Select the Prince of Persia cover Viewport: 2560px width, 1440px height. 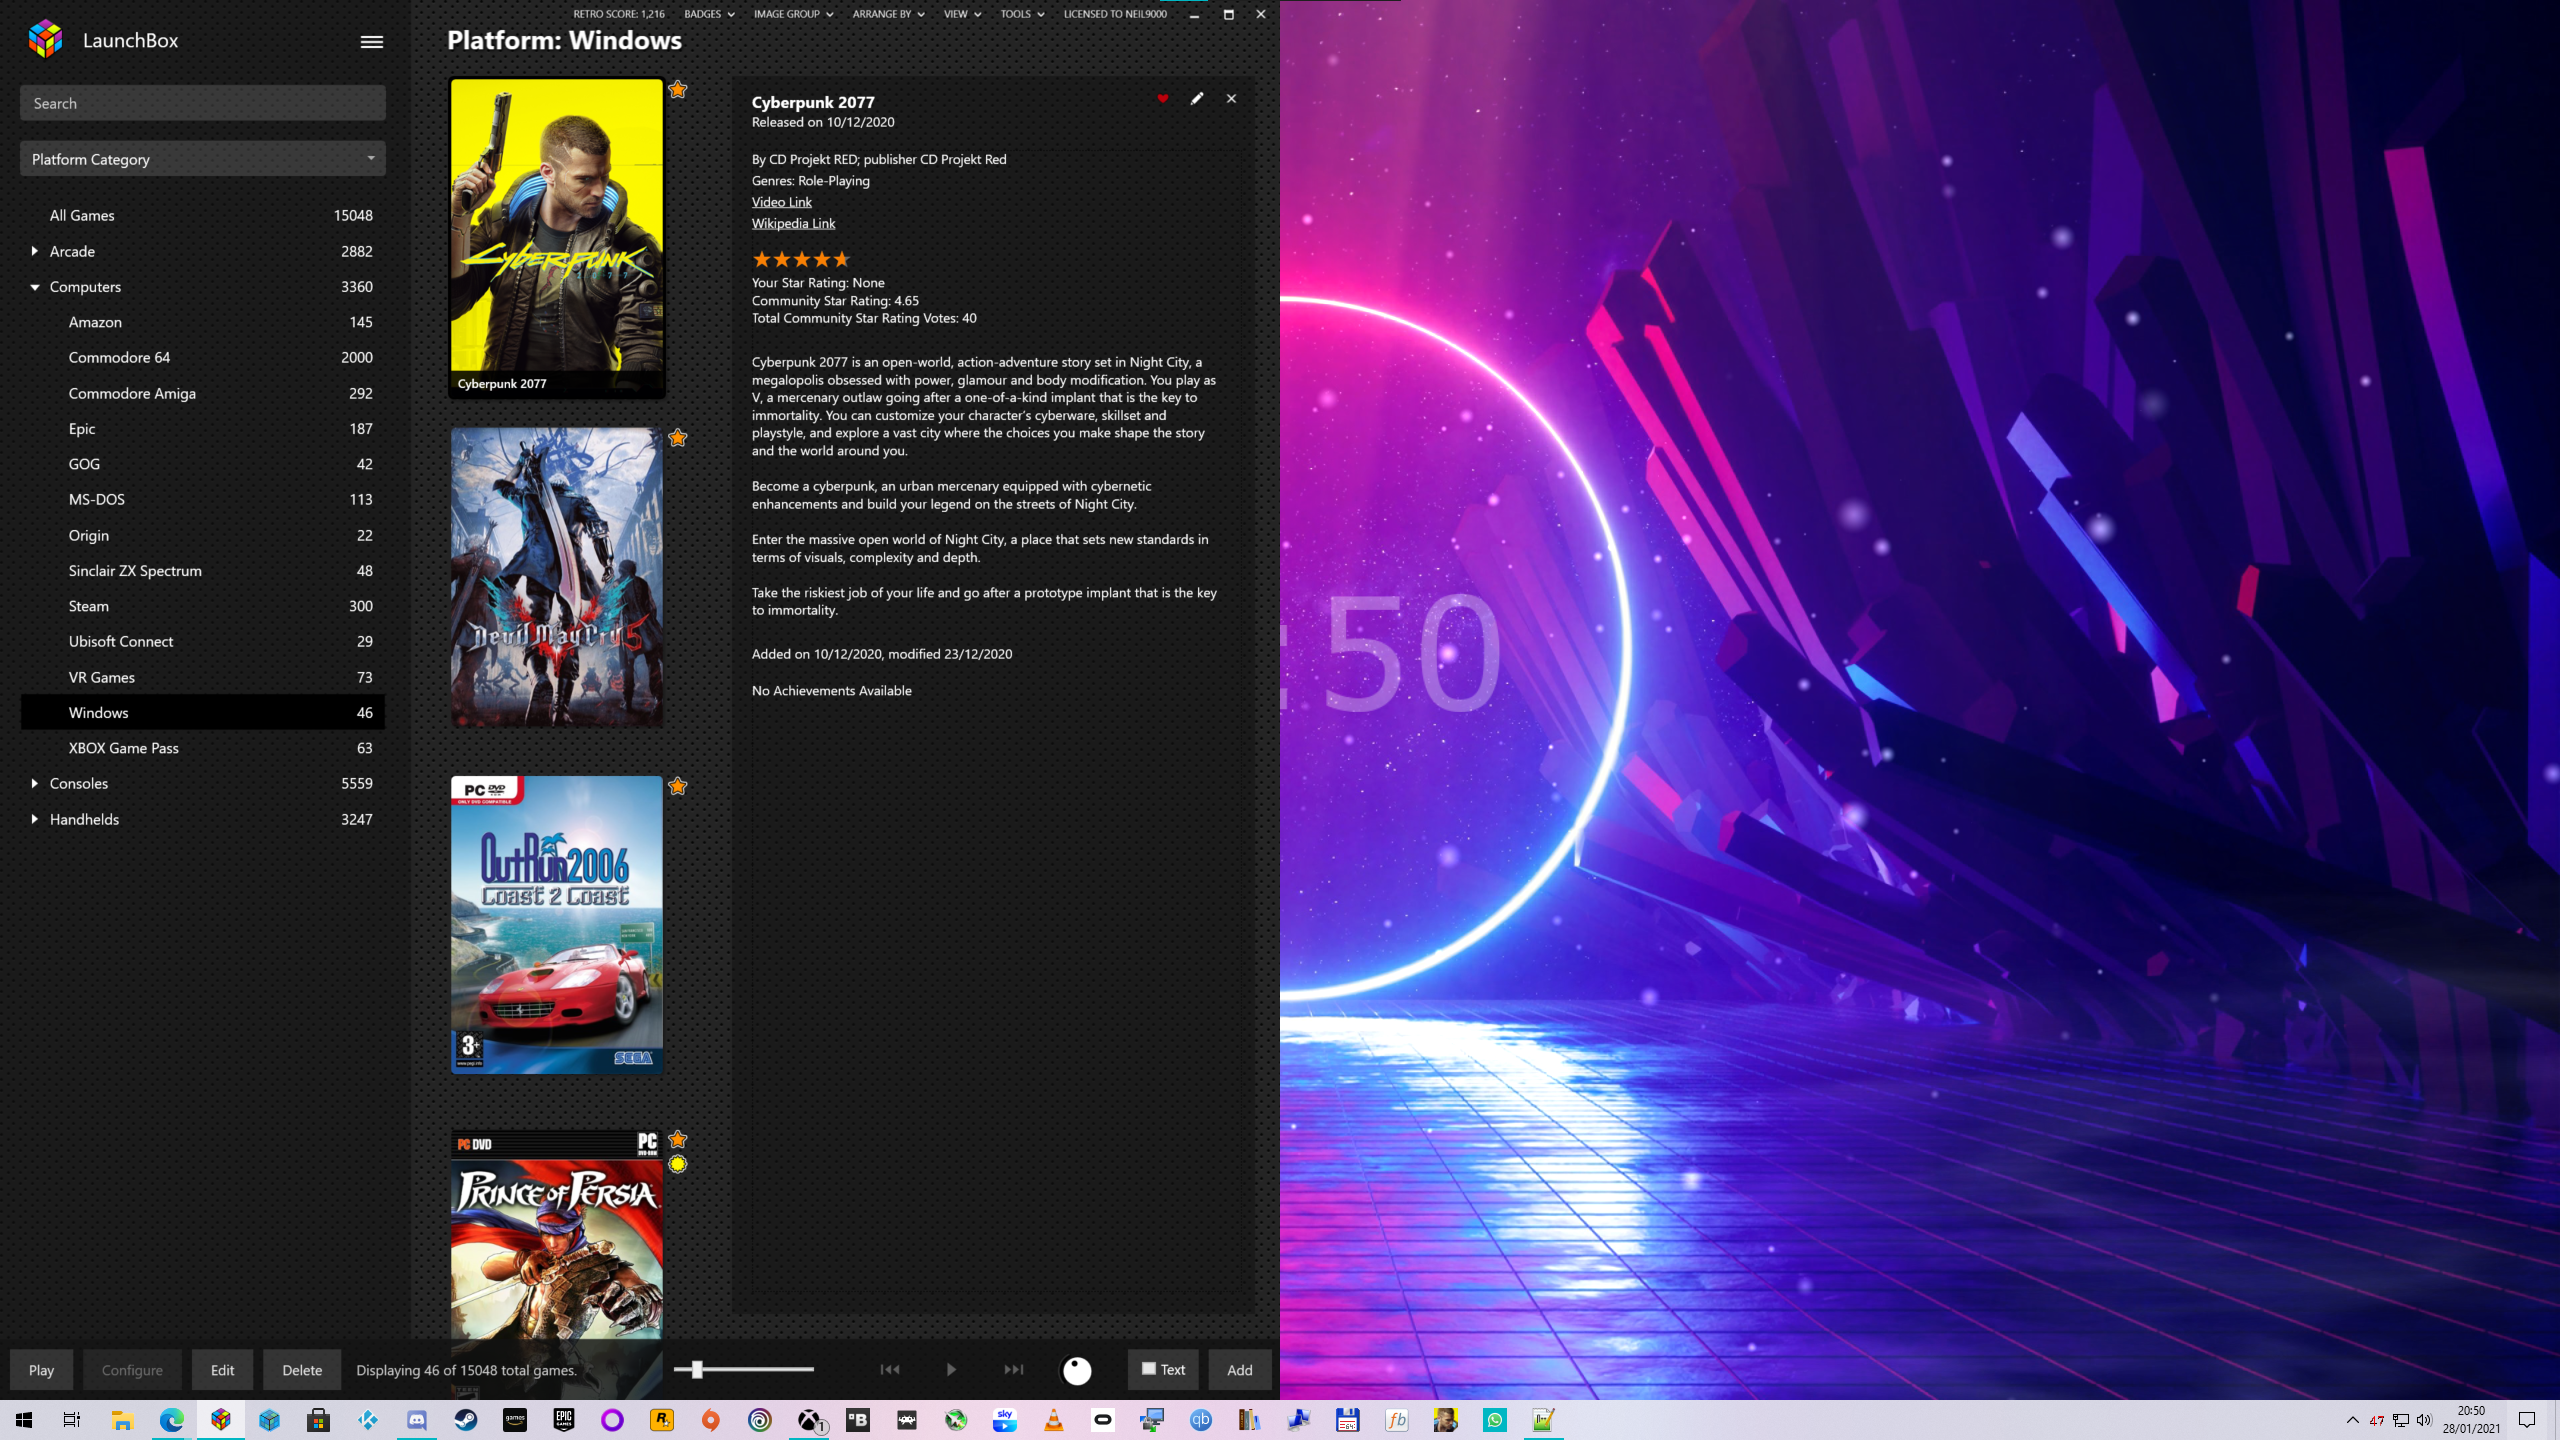coord(557,1235)
